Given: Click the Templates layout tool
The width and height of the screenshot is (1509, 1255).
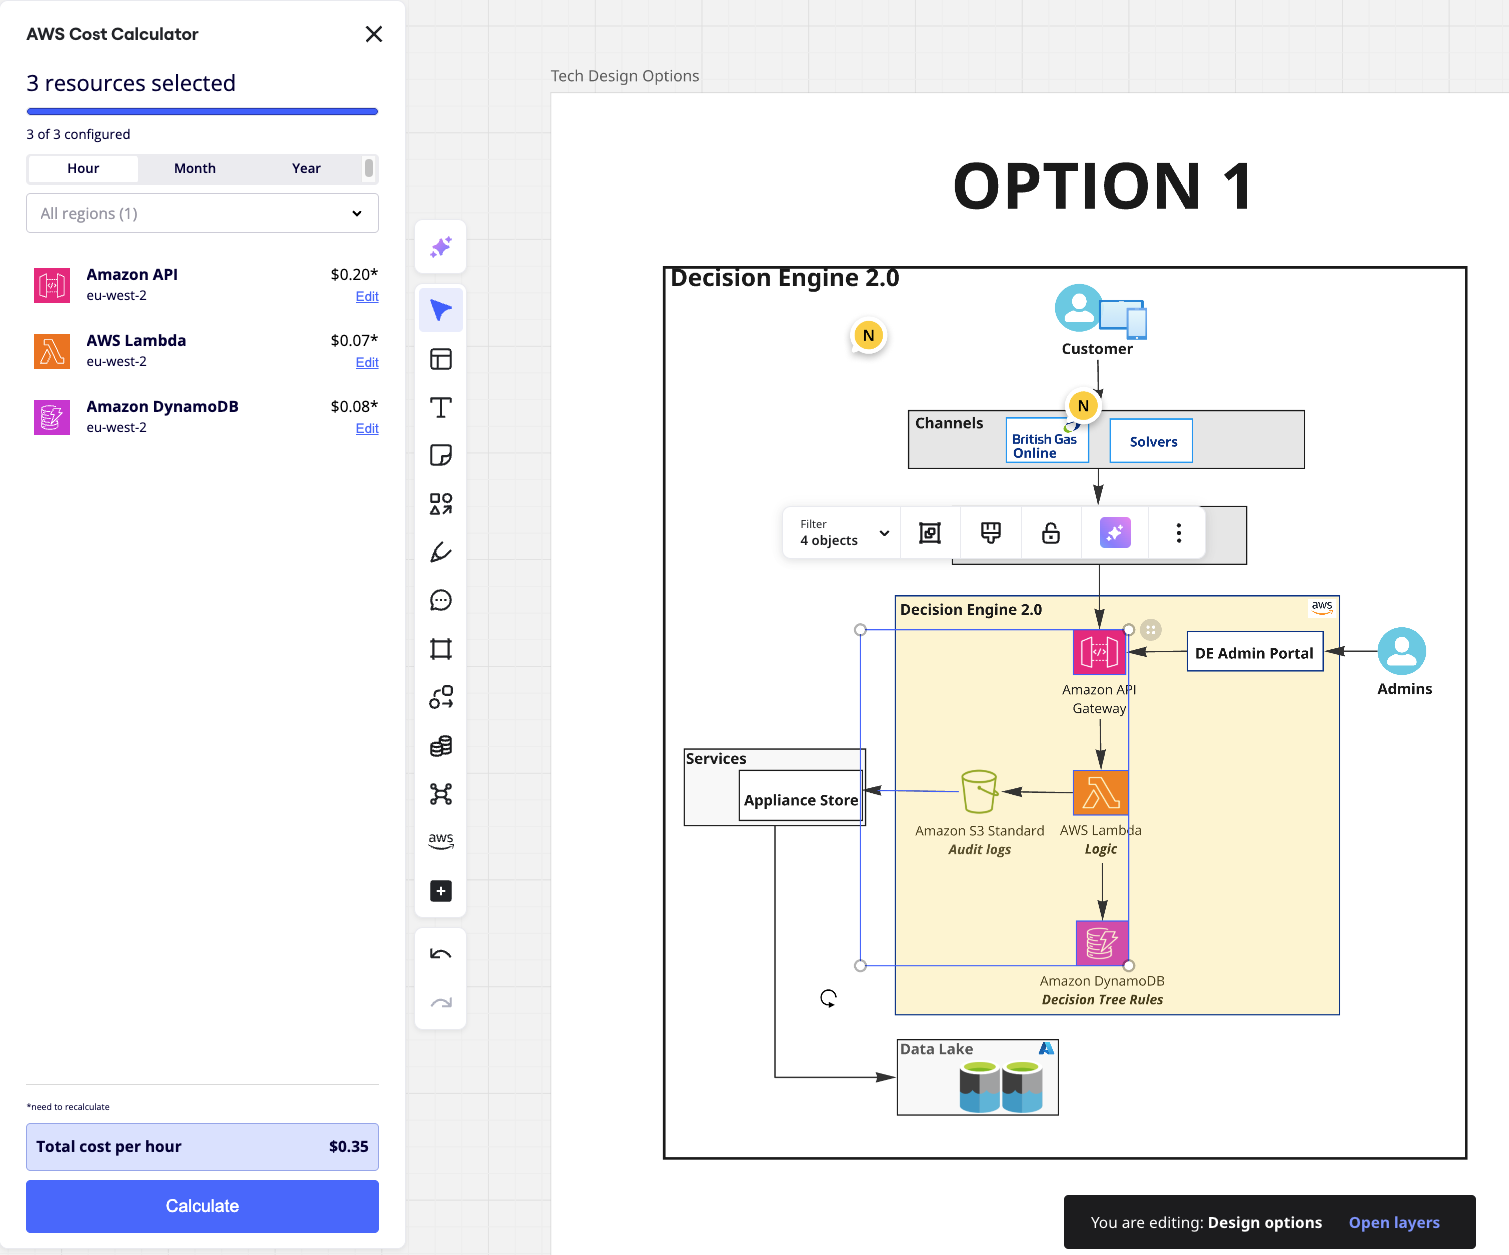Looking at the screenshot, I should tap(440, 359).
